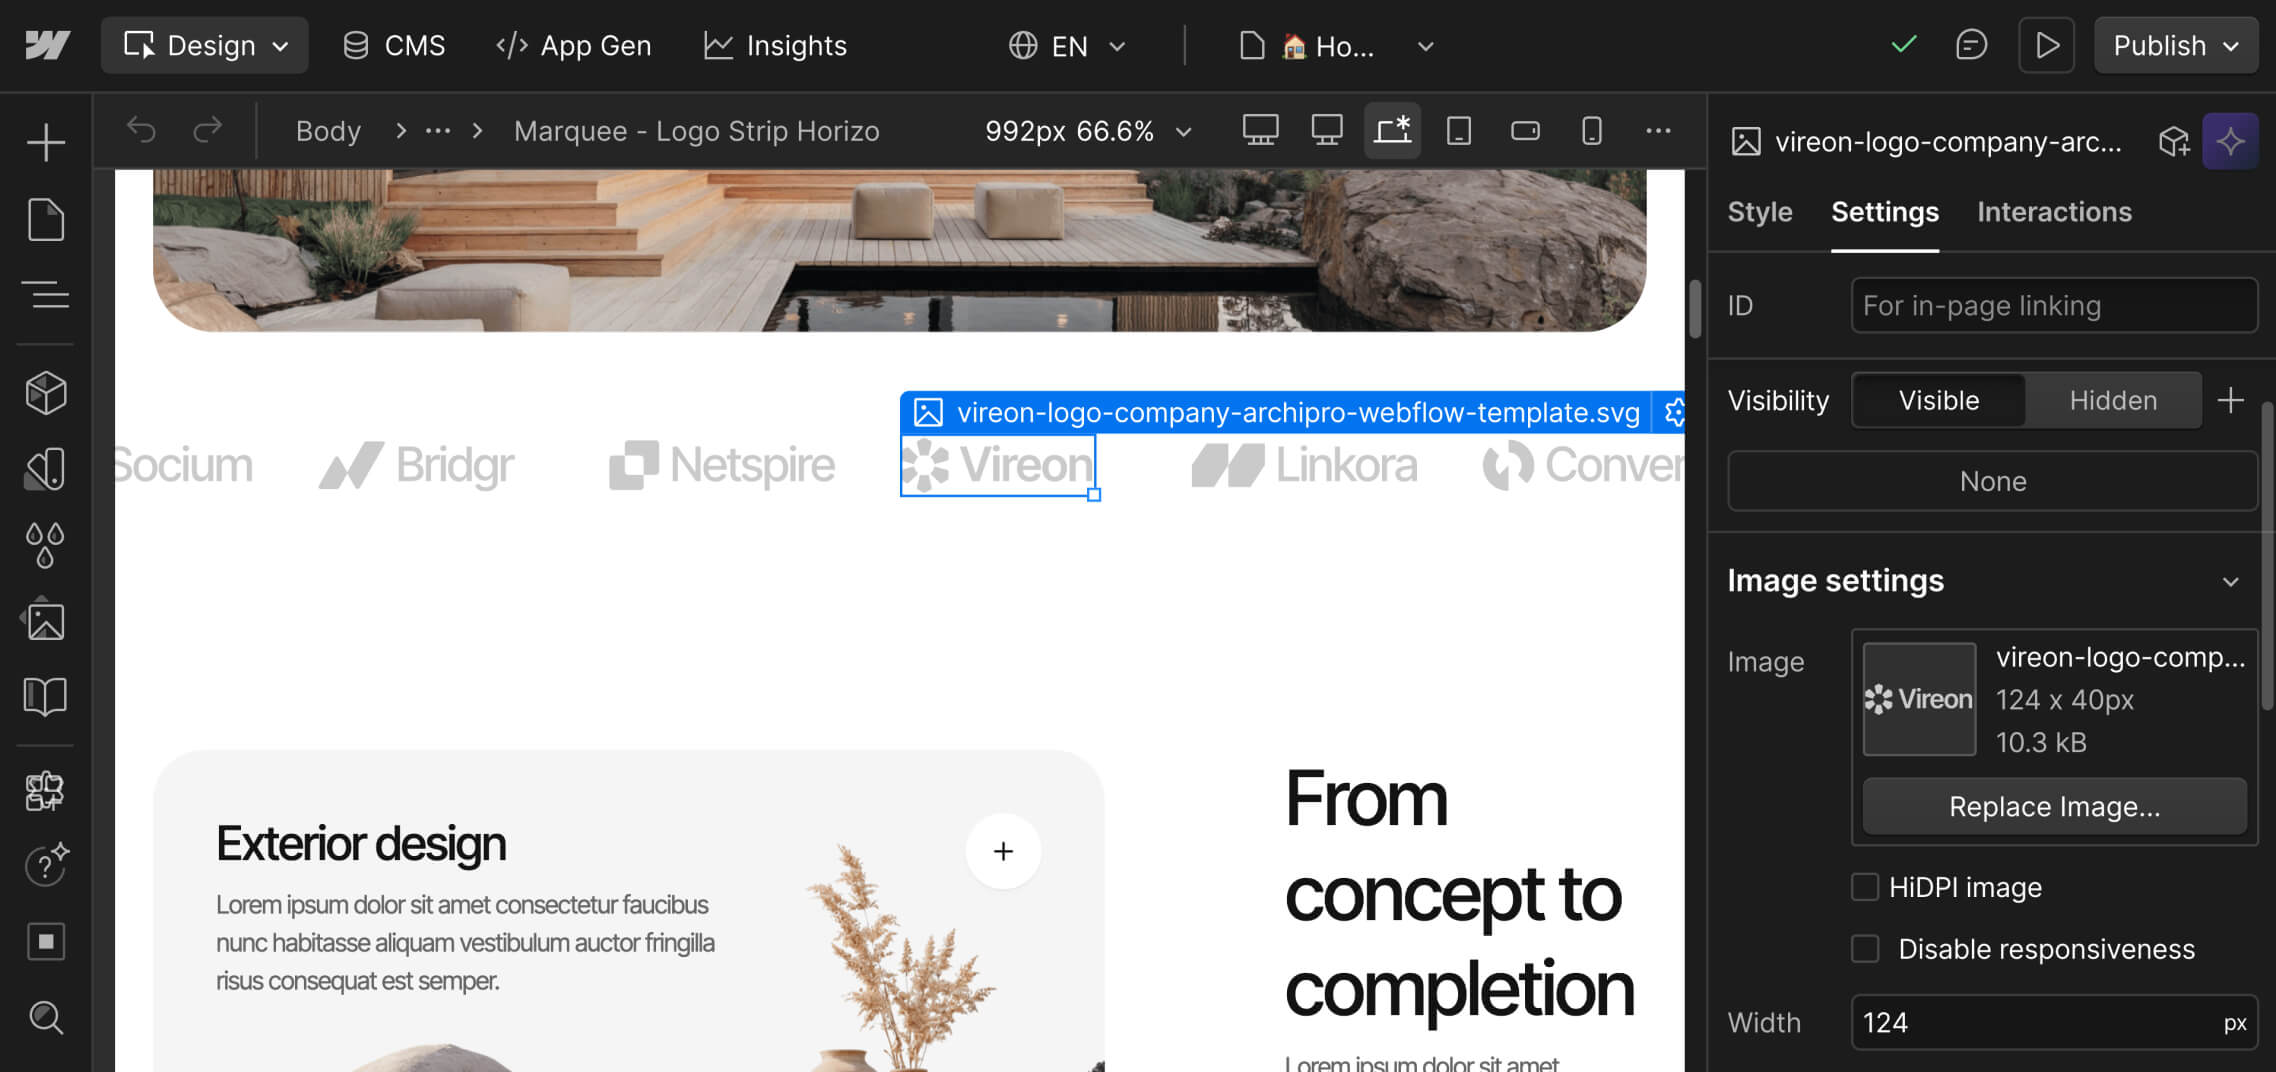Select the starred base breakpoint icon
Screen dimensions: 2276x1072
(1393, 130)
